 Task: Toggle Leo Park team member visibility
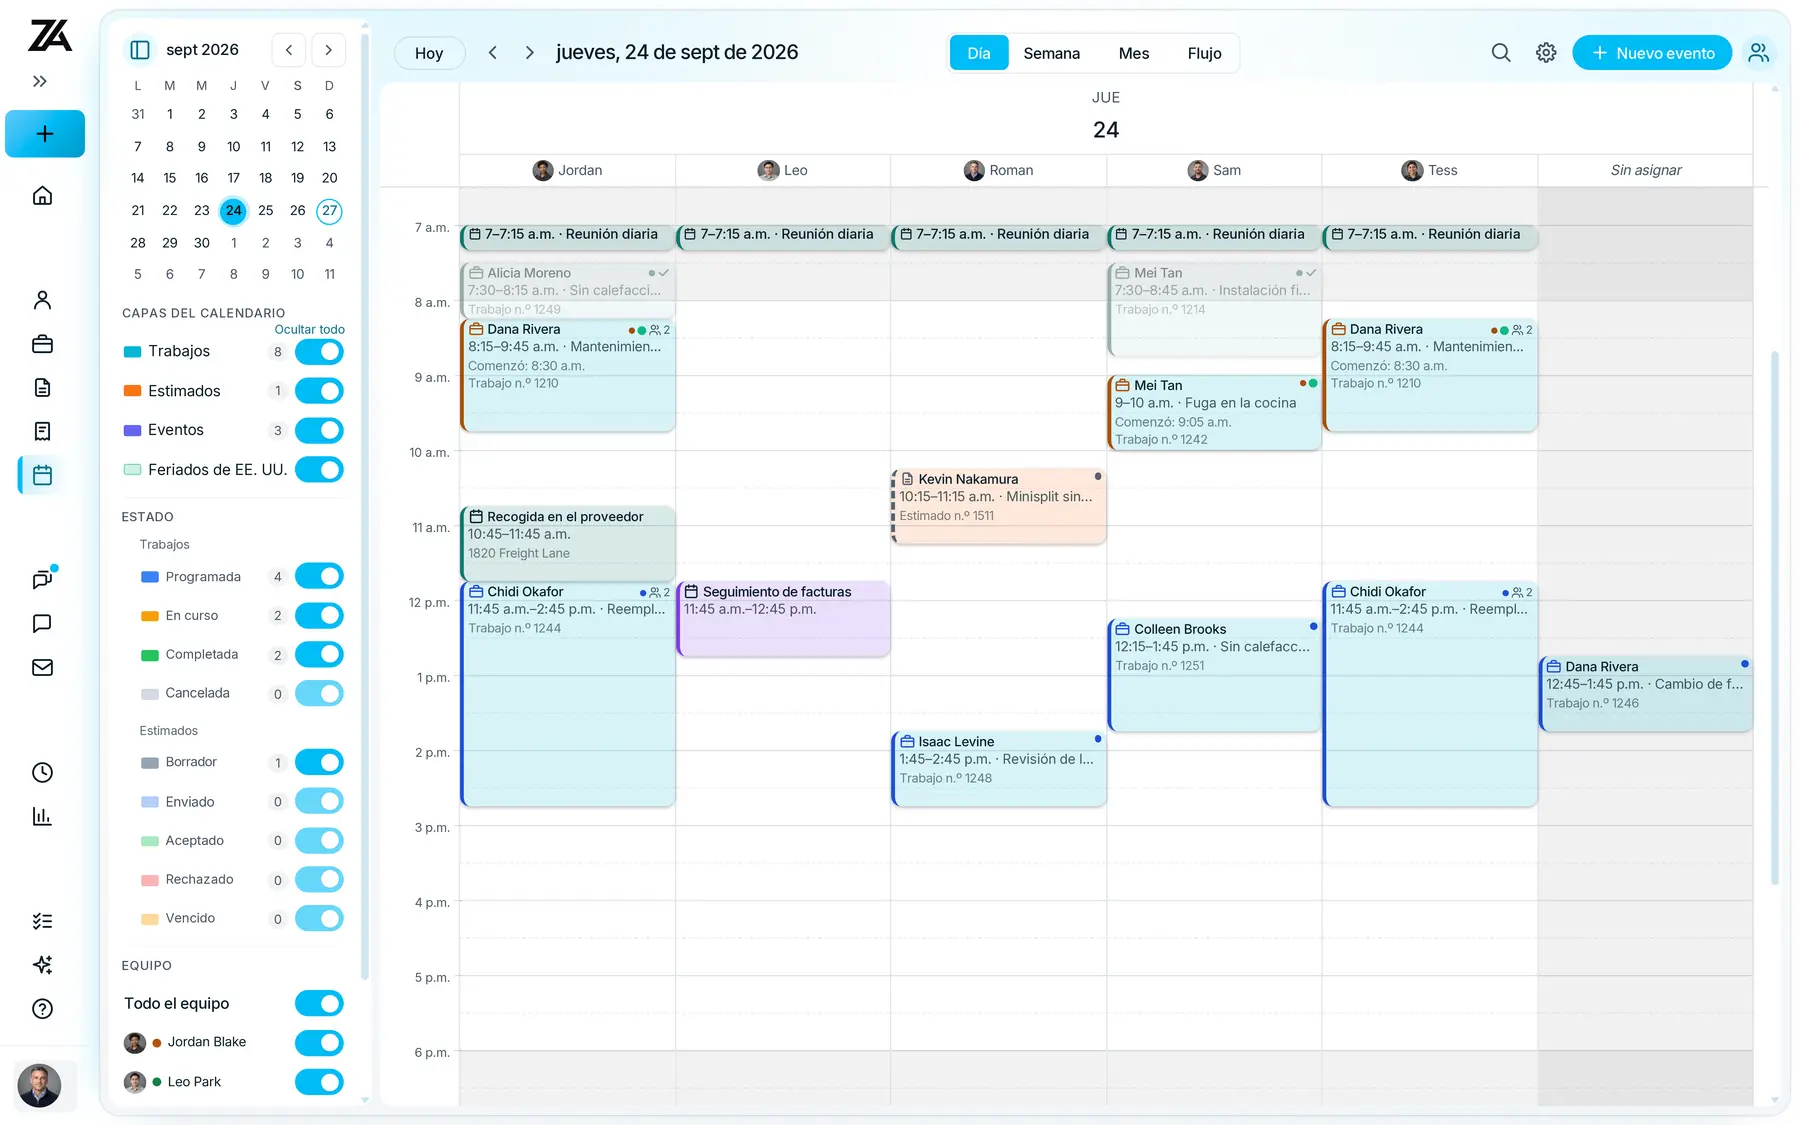point(319,1082)
